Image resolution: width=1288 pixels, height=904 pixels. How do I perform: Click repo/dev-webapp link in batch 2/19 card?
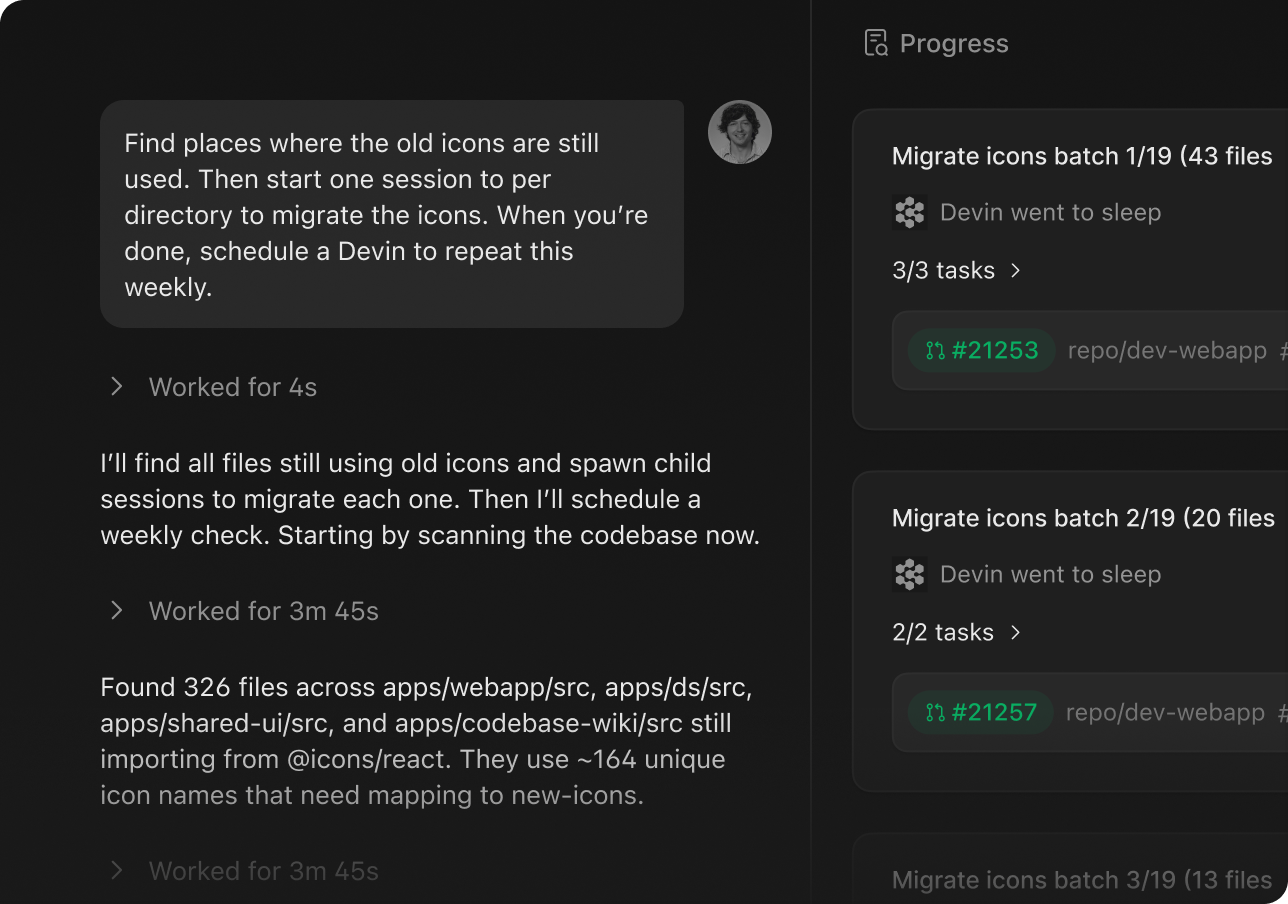tap(1165, 713)
